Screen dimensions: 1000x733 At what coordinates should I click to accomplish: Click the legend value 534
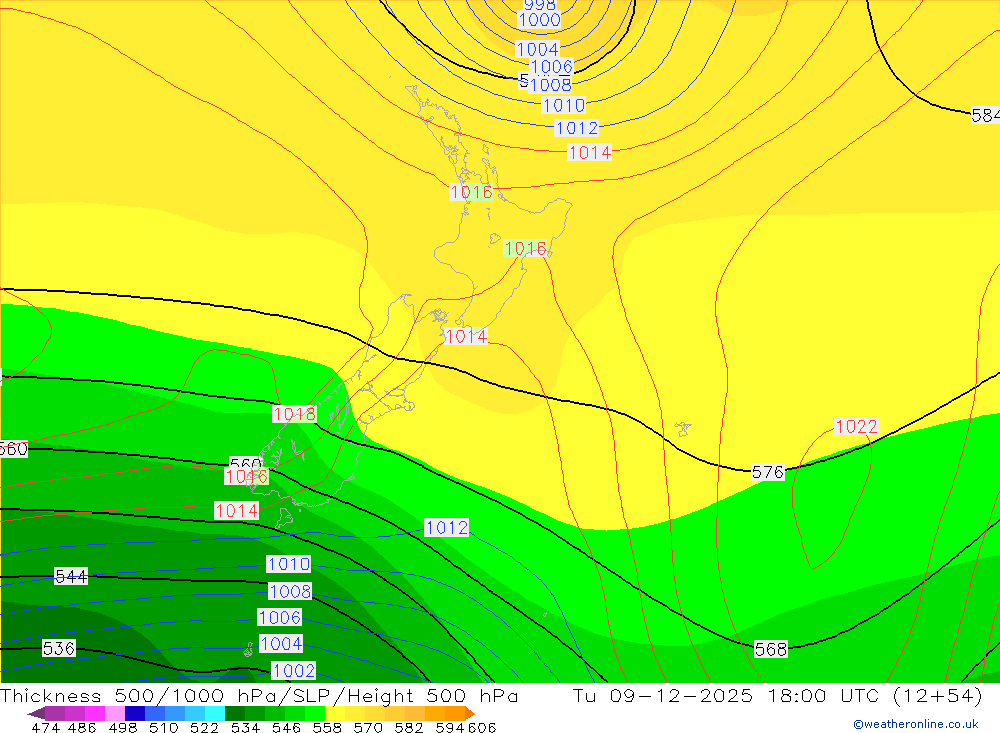245,727
